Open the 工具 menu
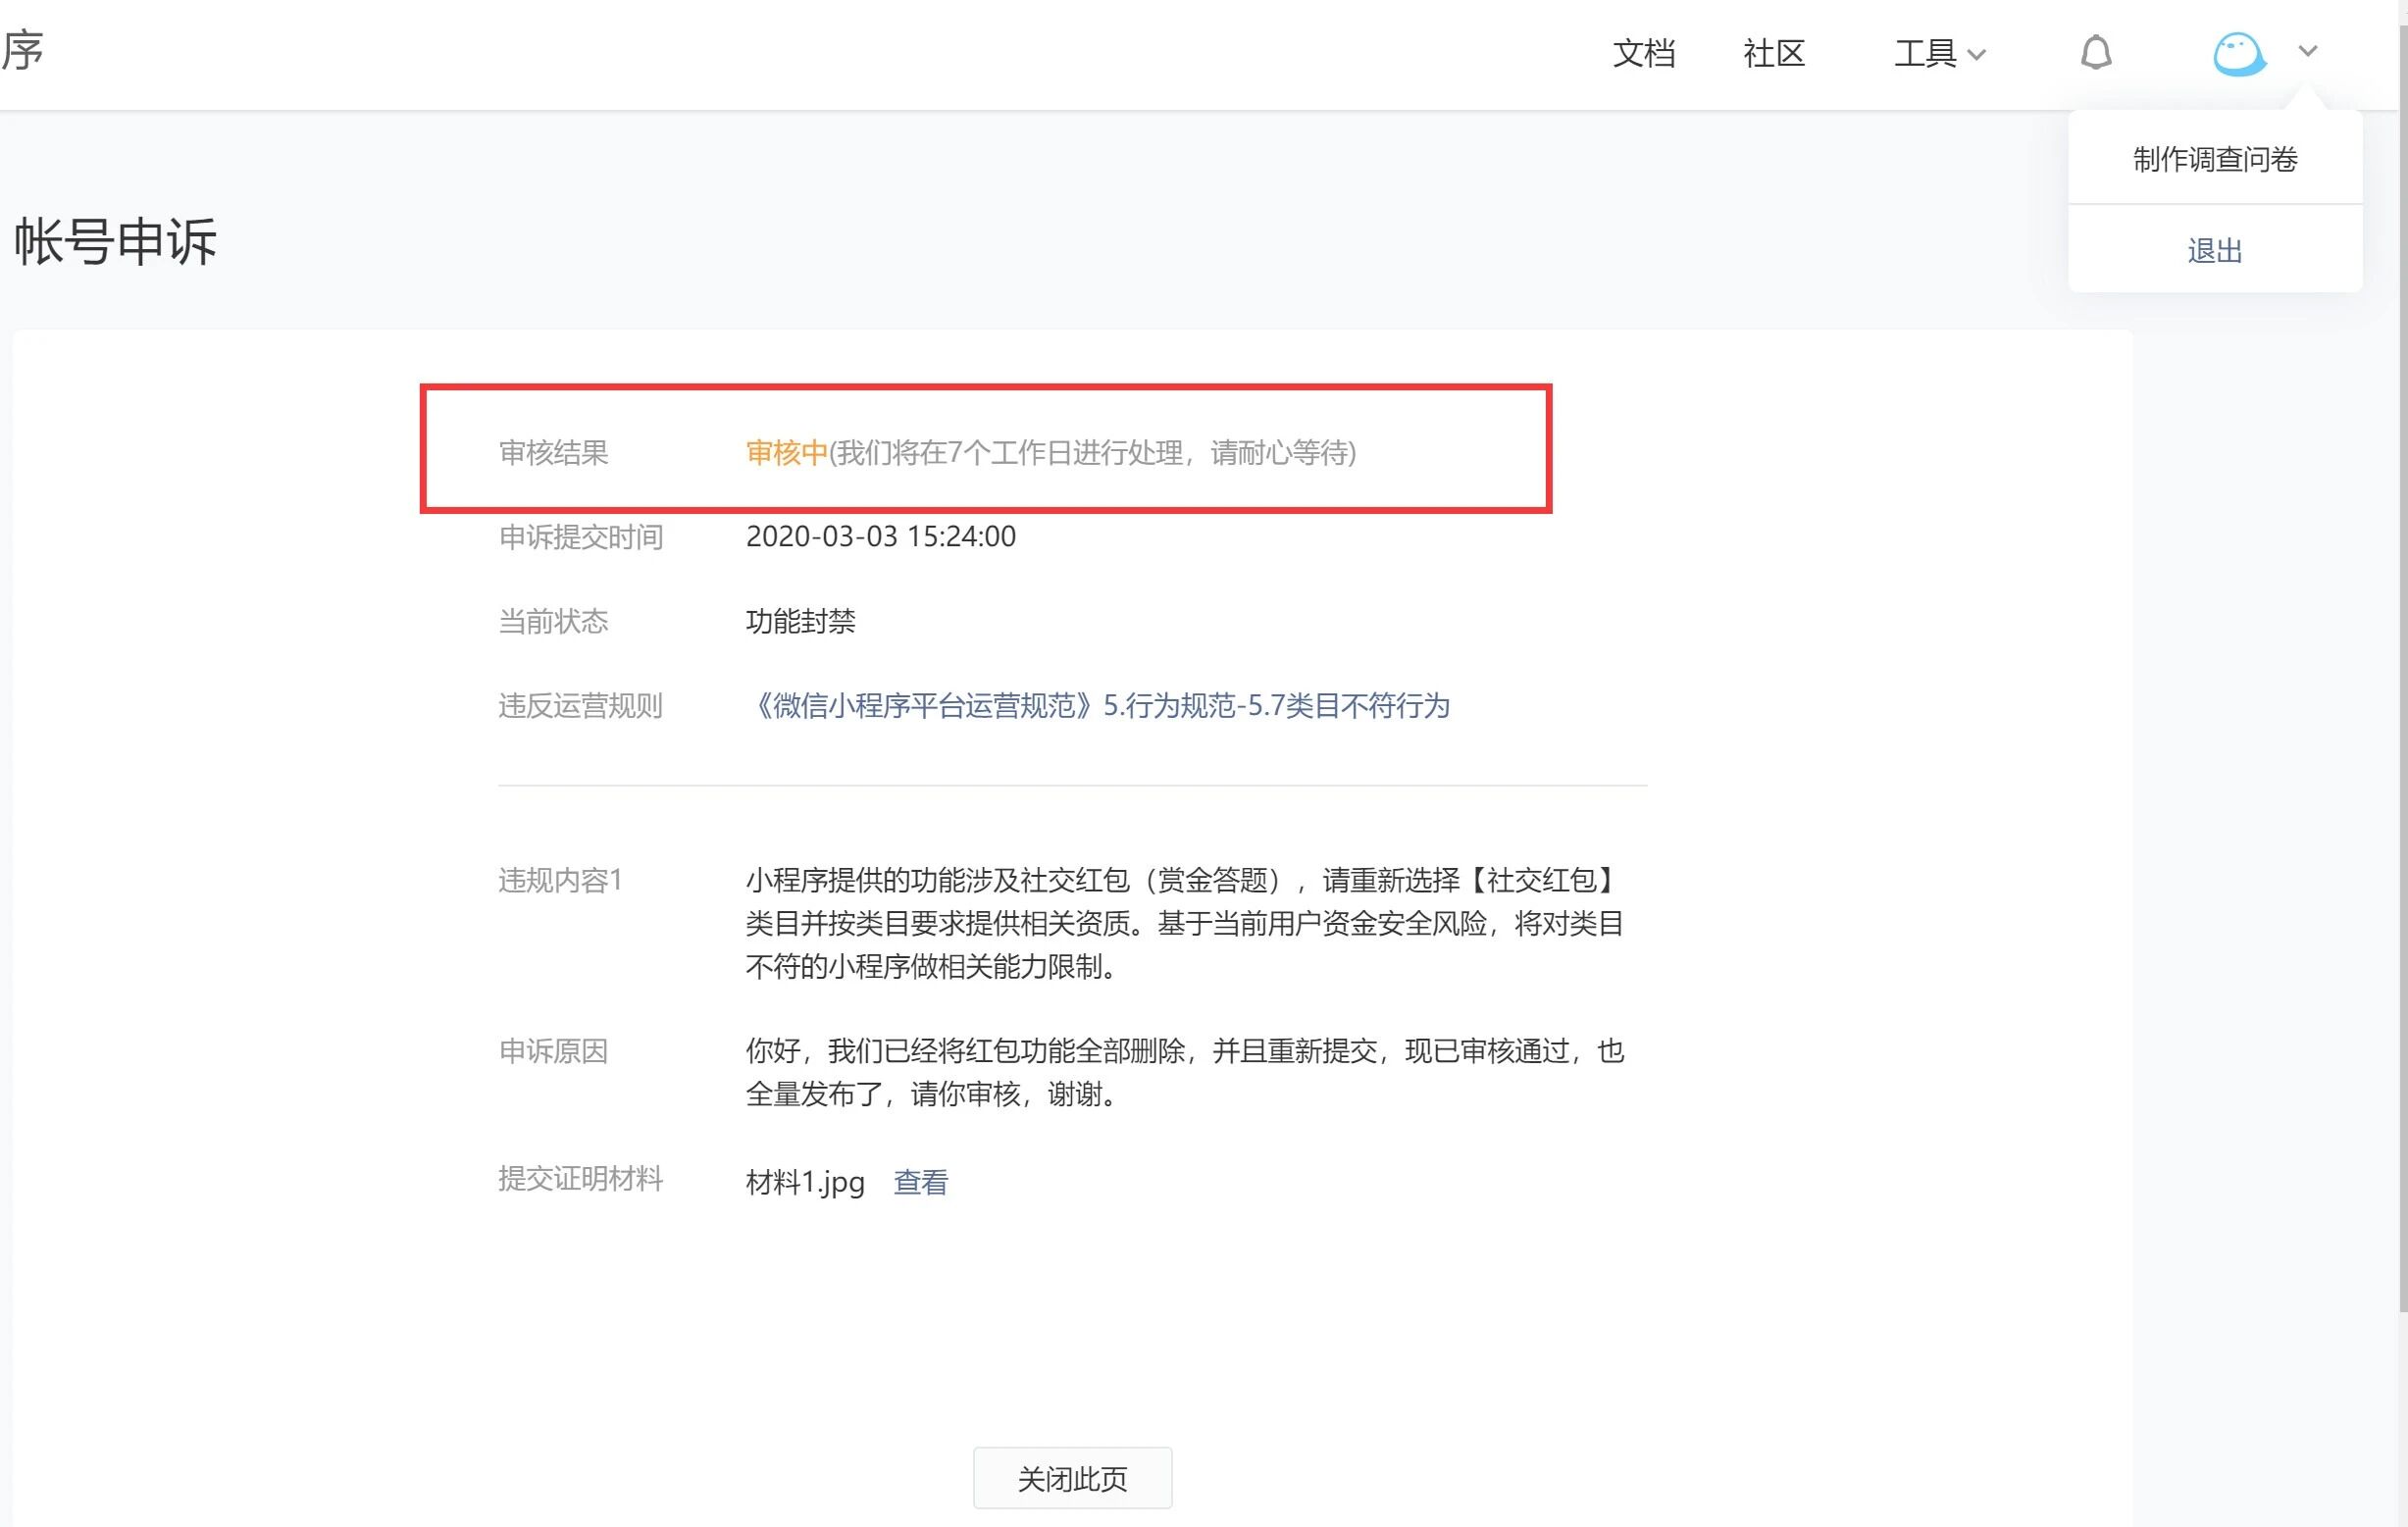 pos(1925,53)
